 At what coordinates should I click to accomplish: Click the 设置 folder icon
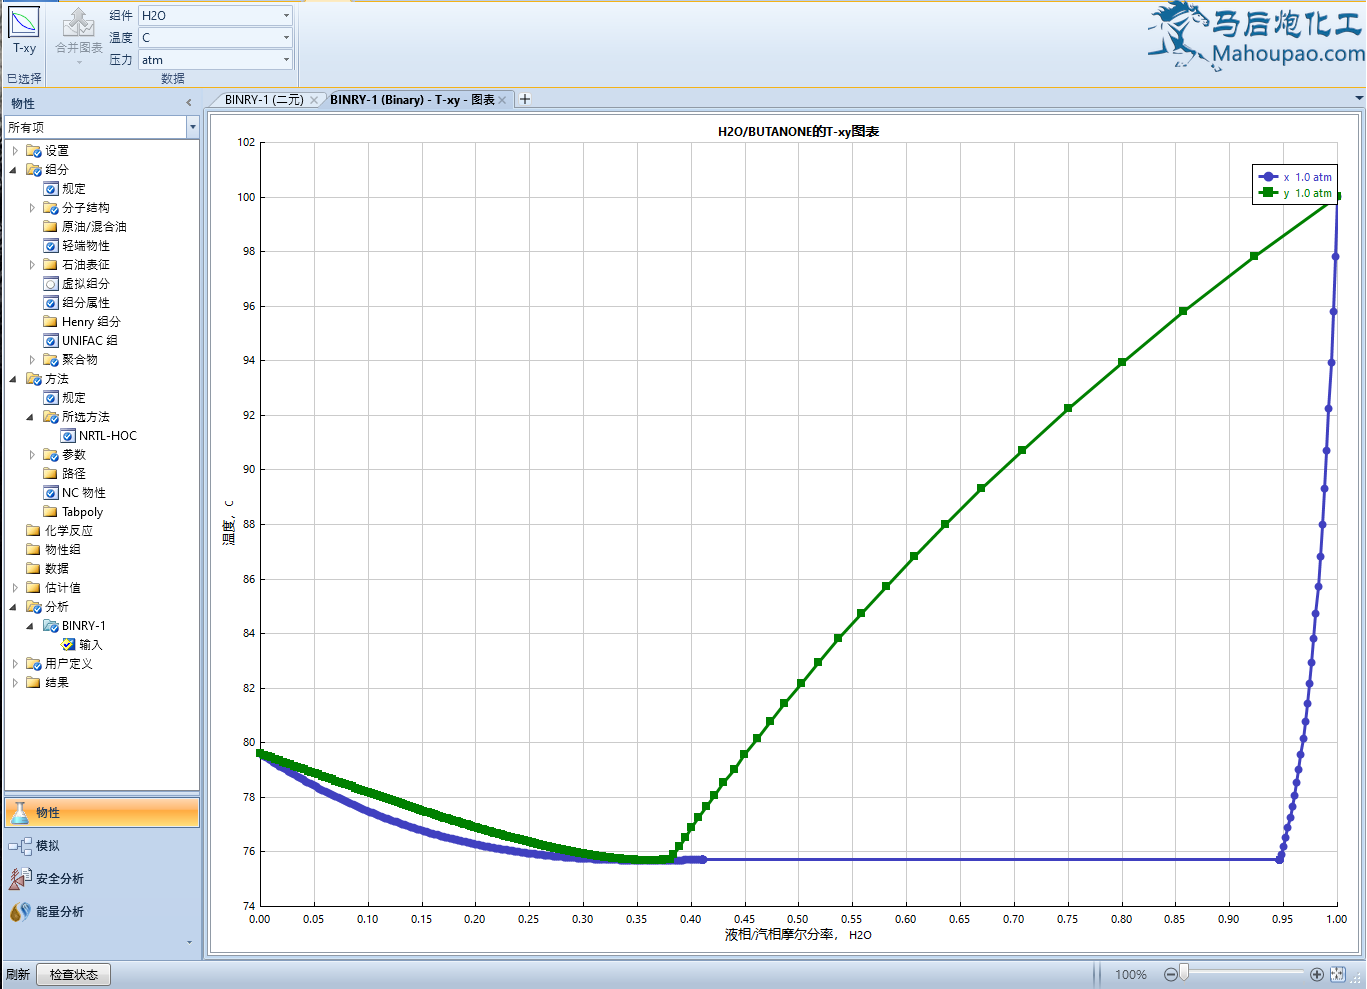point(34,151)
